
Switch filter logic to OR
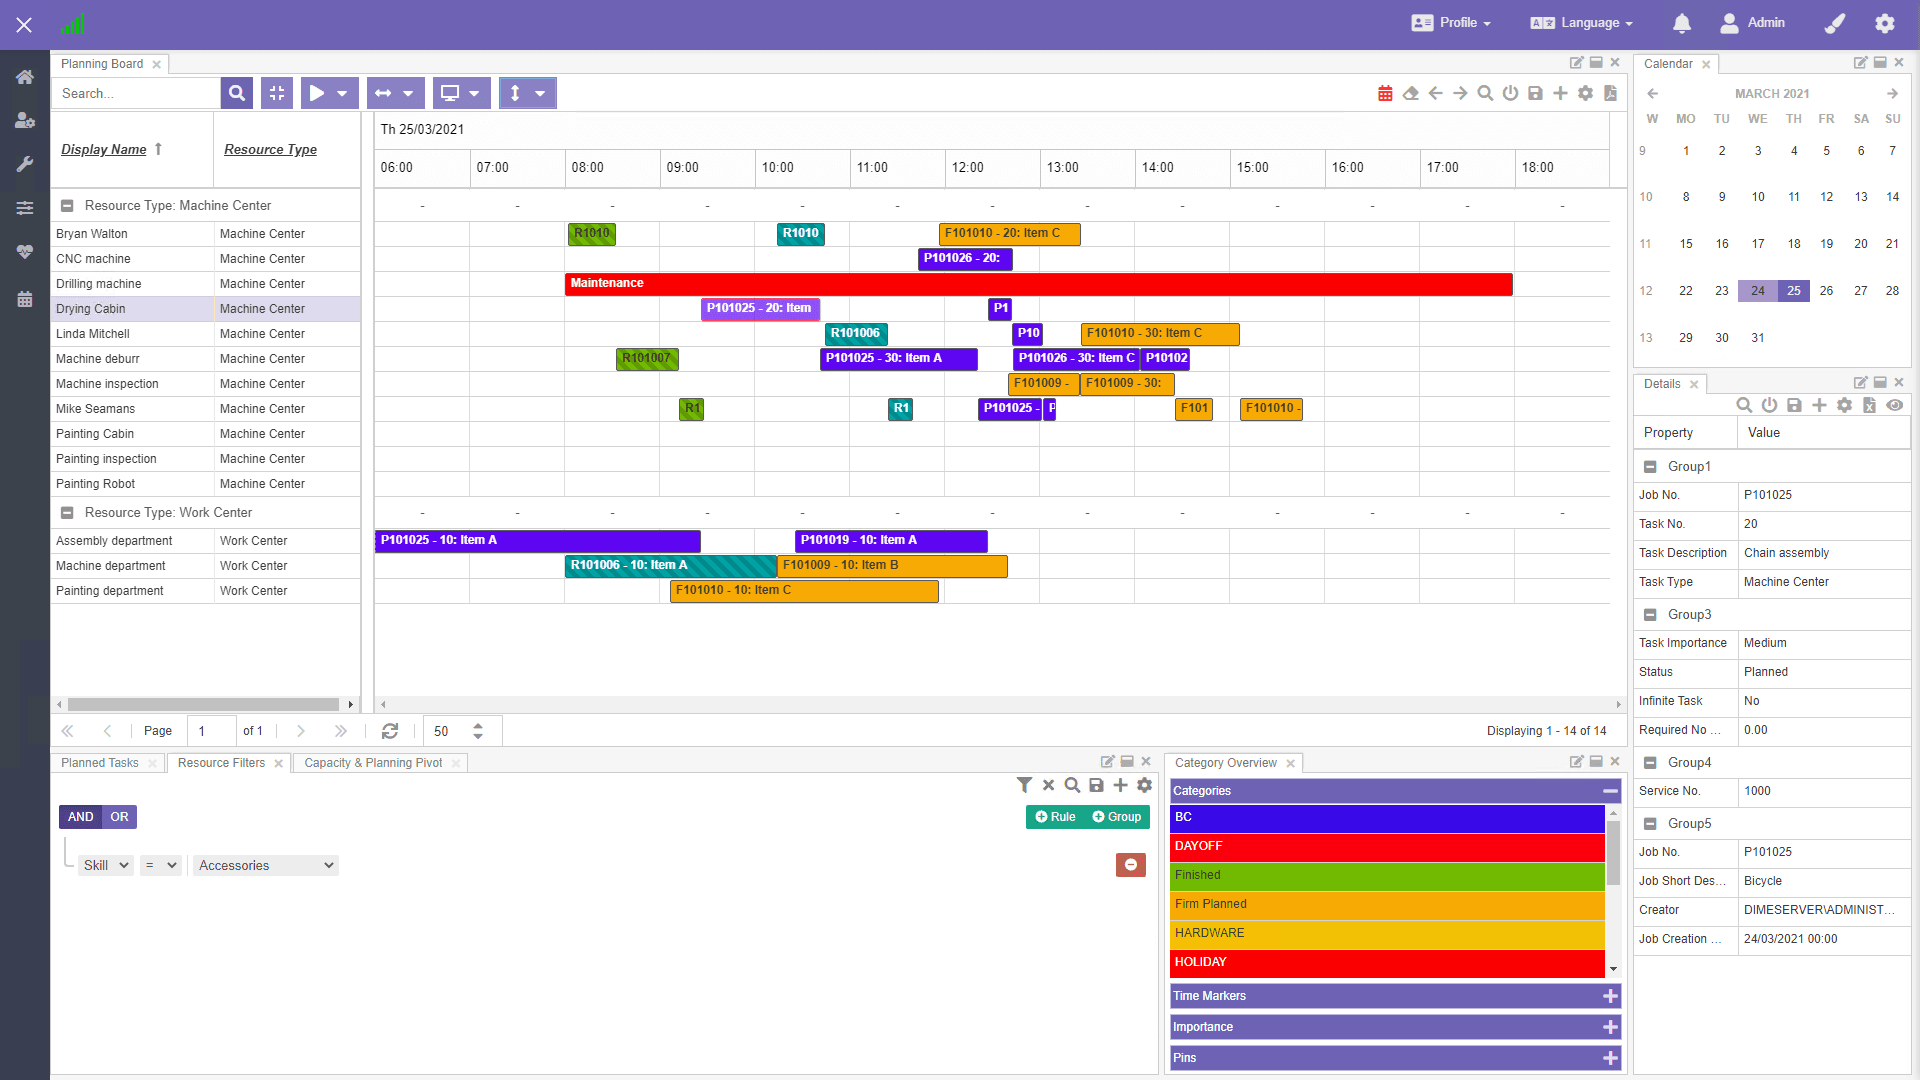pos(119,817)
